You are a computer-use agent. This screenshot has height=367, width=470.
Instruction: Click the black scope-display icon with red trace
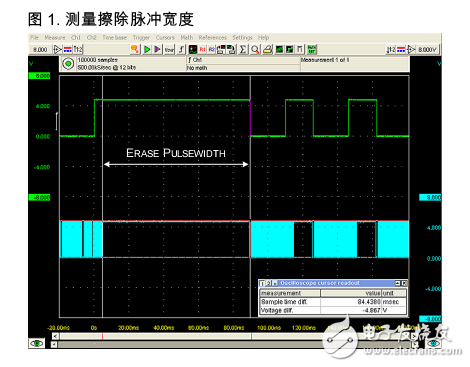coord(193,50)
